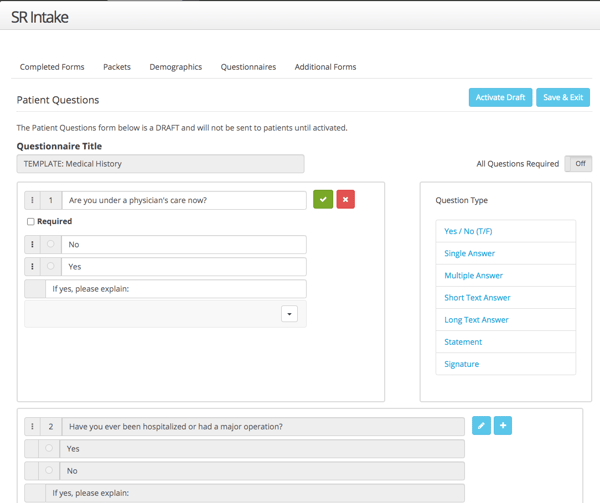Click the drag handle beside the Yes answer
This screenshot has width=600, height=503.
[33, 267]
